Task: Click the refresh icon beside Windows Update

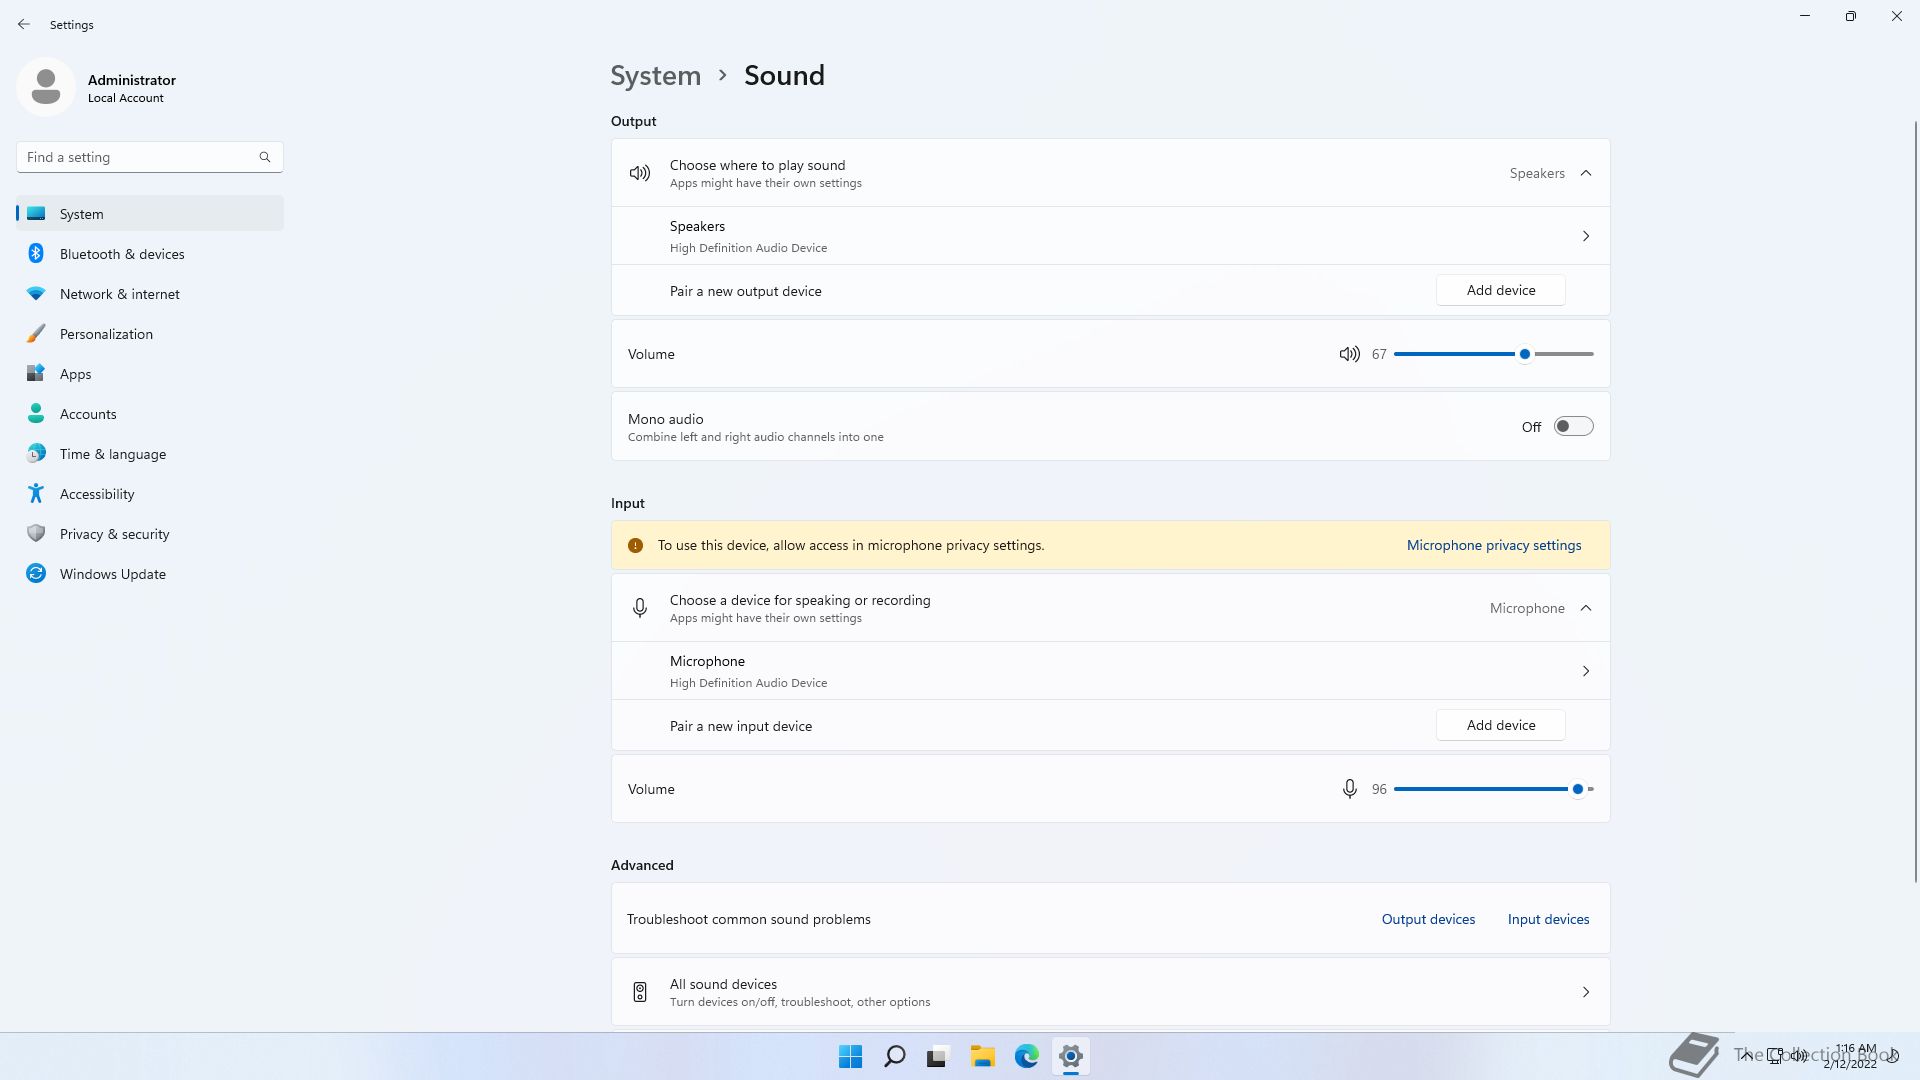Action: 36,573
